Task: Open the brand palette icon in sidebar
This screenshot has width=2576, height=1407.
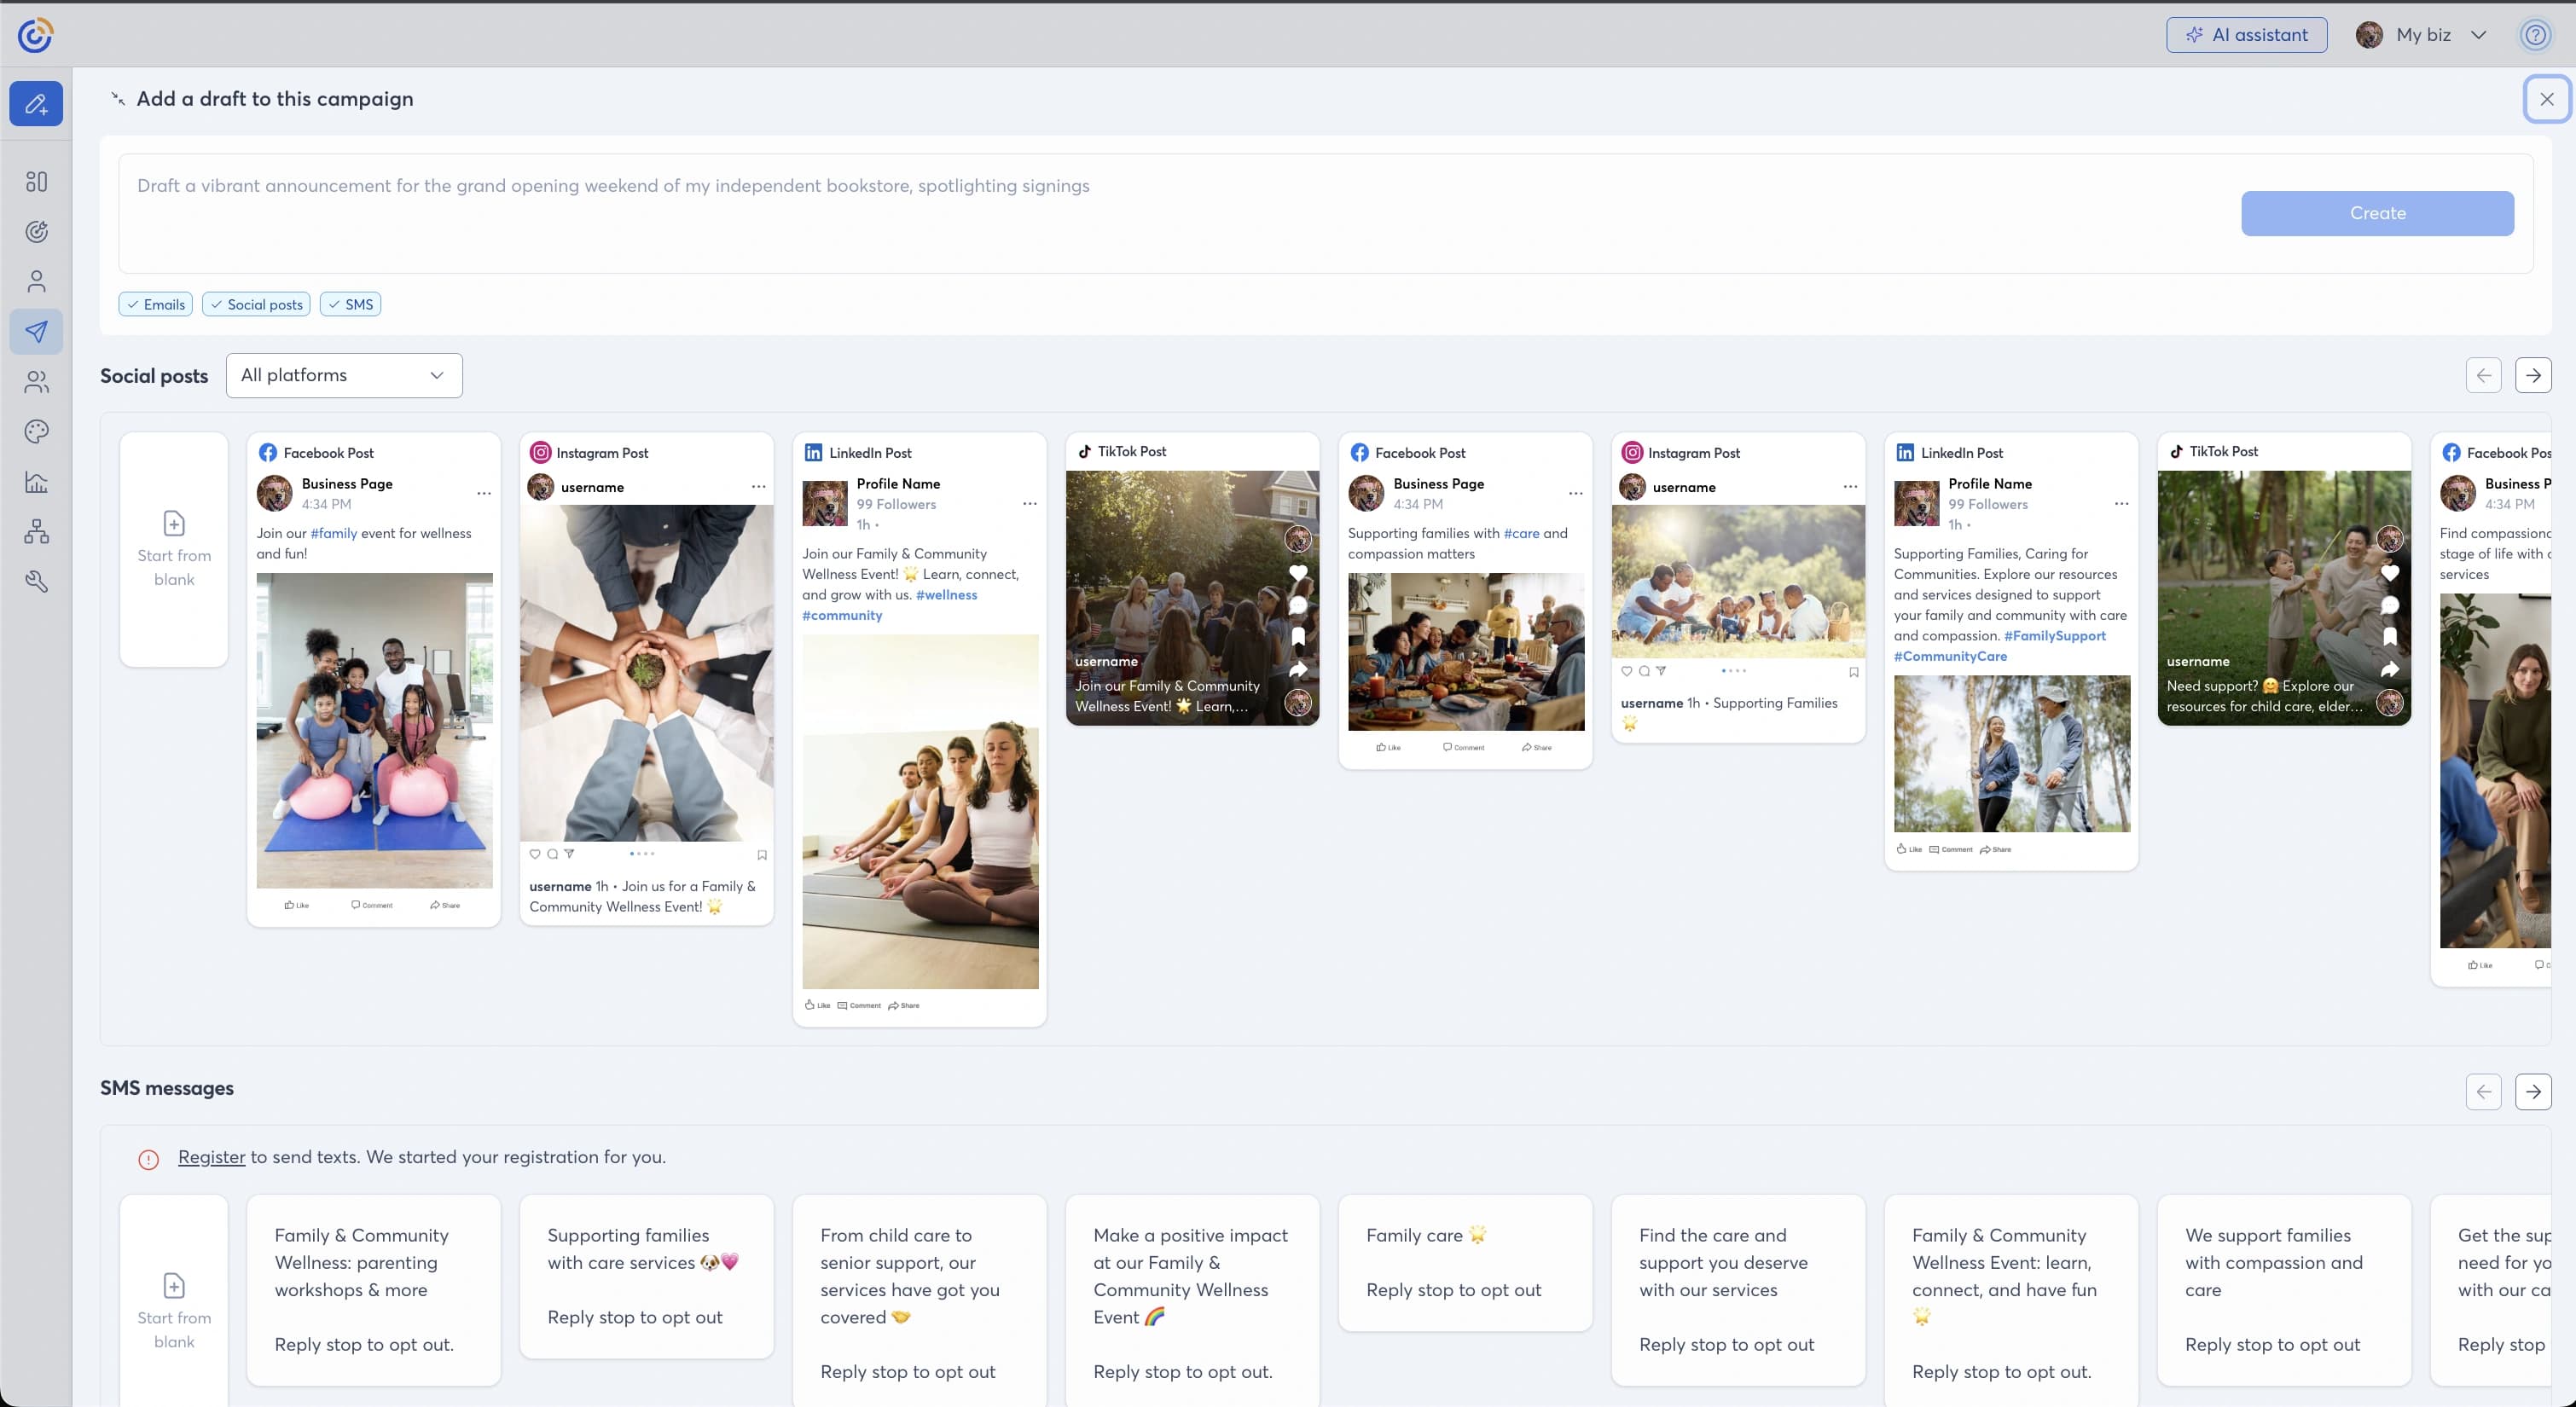Action: (36, 431)
